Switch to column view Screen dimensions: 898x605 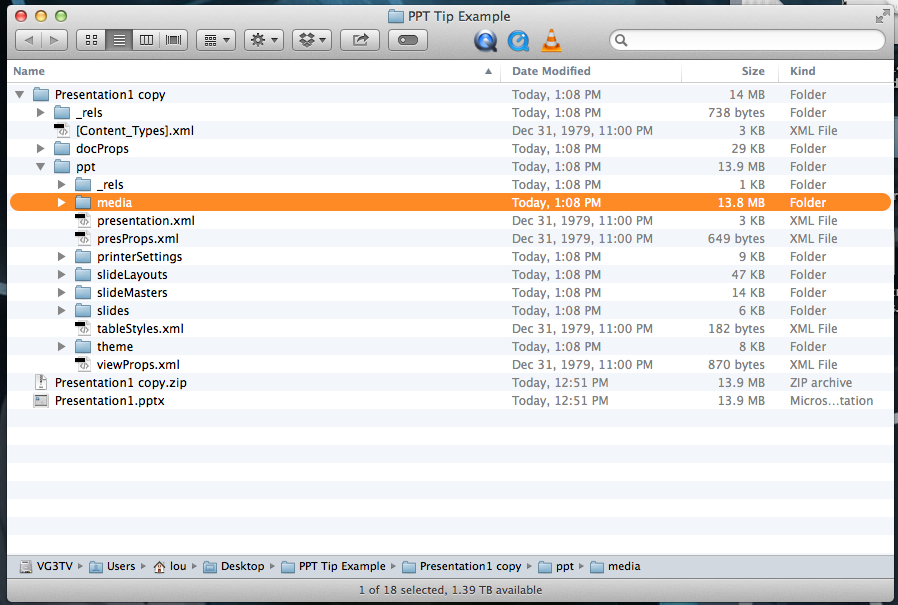point(146,40)
